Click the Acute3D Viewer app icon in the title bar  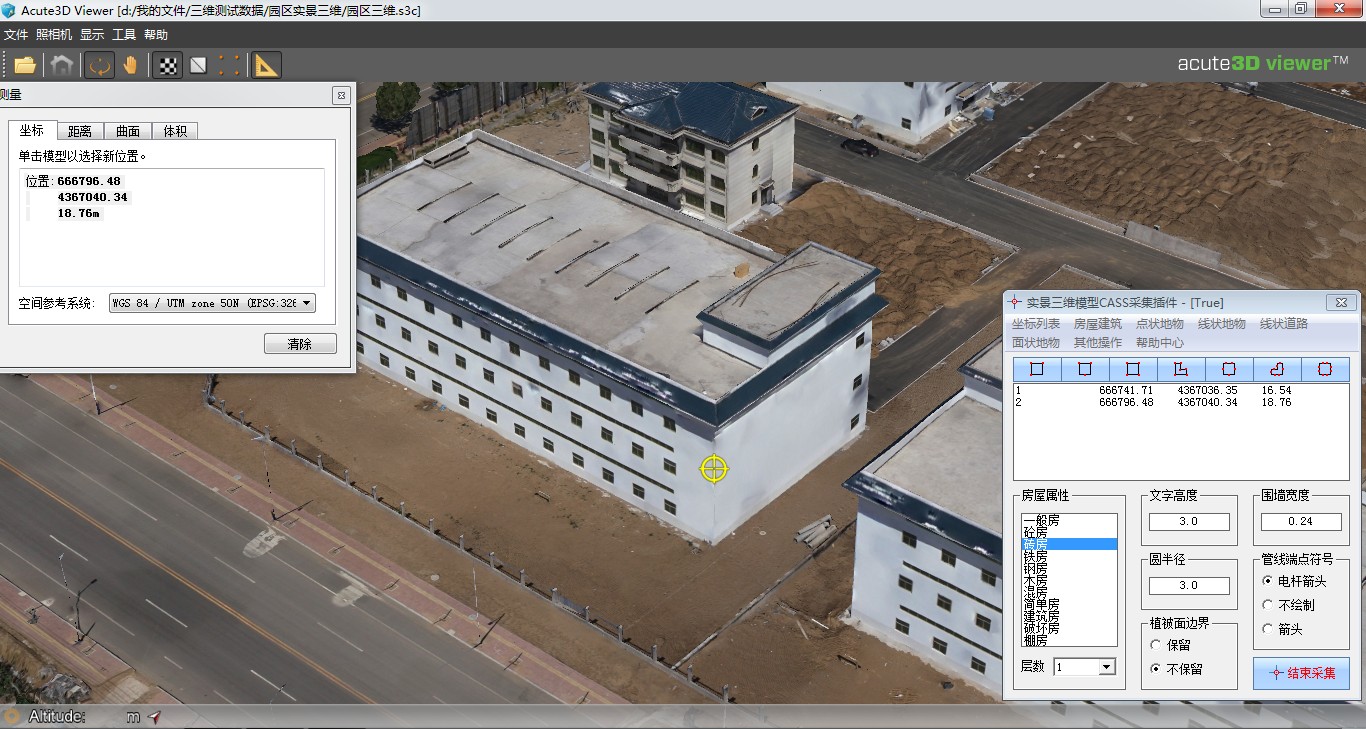point(9,9)
